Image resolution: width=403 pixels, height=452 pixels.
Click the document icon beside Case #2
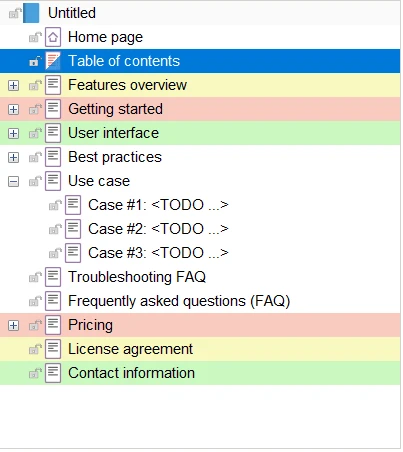tap(73, 229)
